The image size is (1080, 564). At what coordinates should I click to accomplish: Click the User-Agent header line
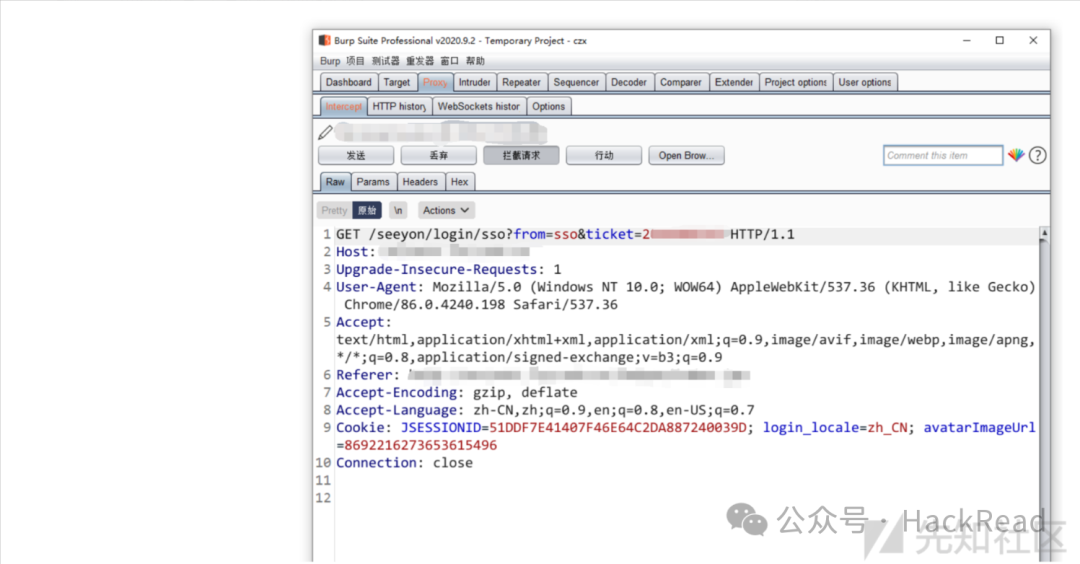(x=685, y=295)
